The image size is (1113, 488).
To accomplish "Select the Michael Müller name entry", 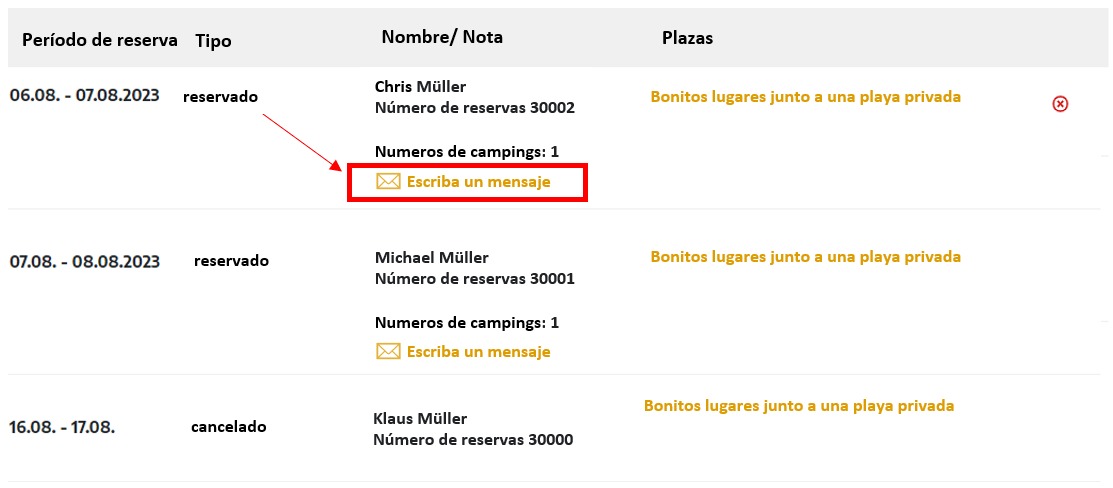I will [x=432, y=257].
